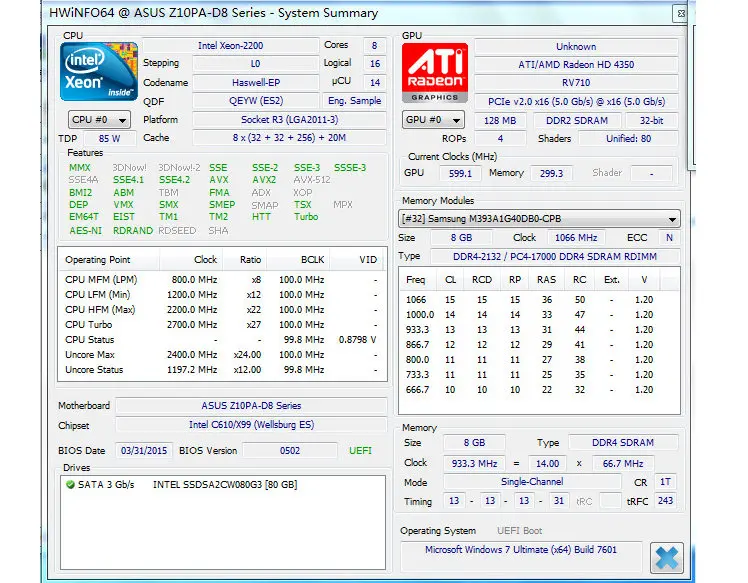Select the INTEL SSDSA2CW080G3 drive entry
The image size is (748, 583).
pyautogui.click(x=225, y=484)
